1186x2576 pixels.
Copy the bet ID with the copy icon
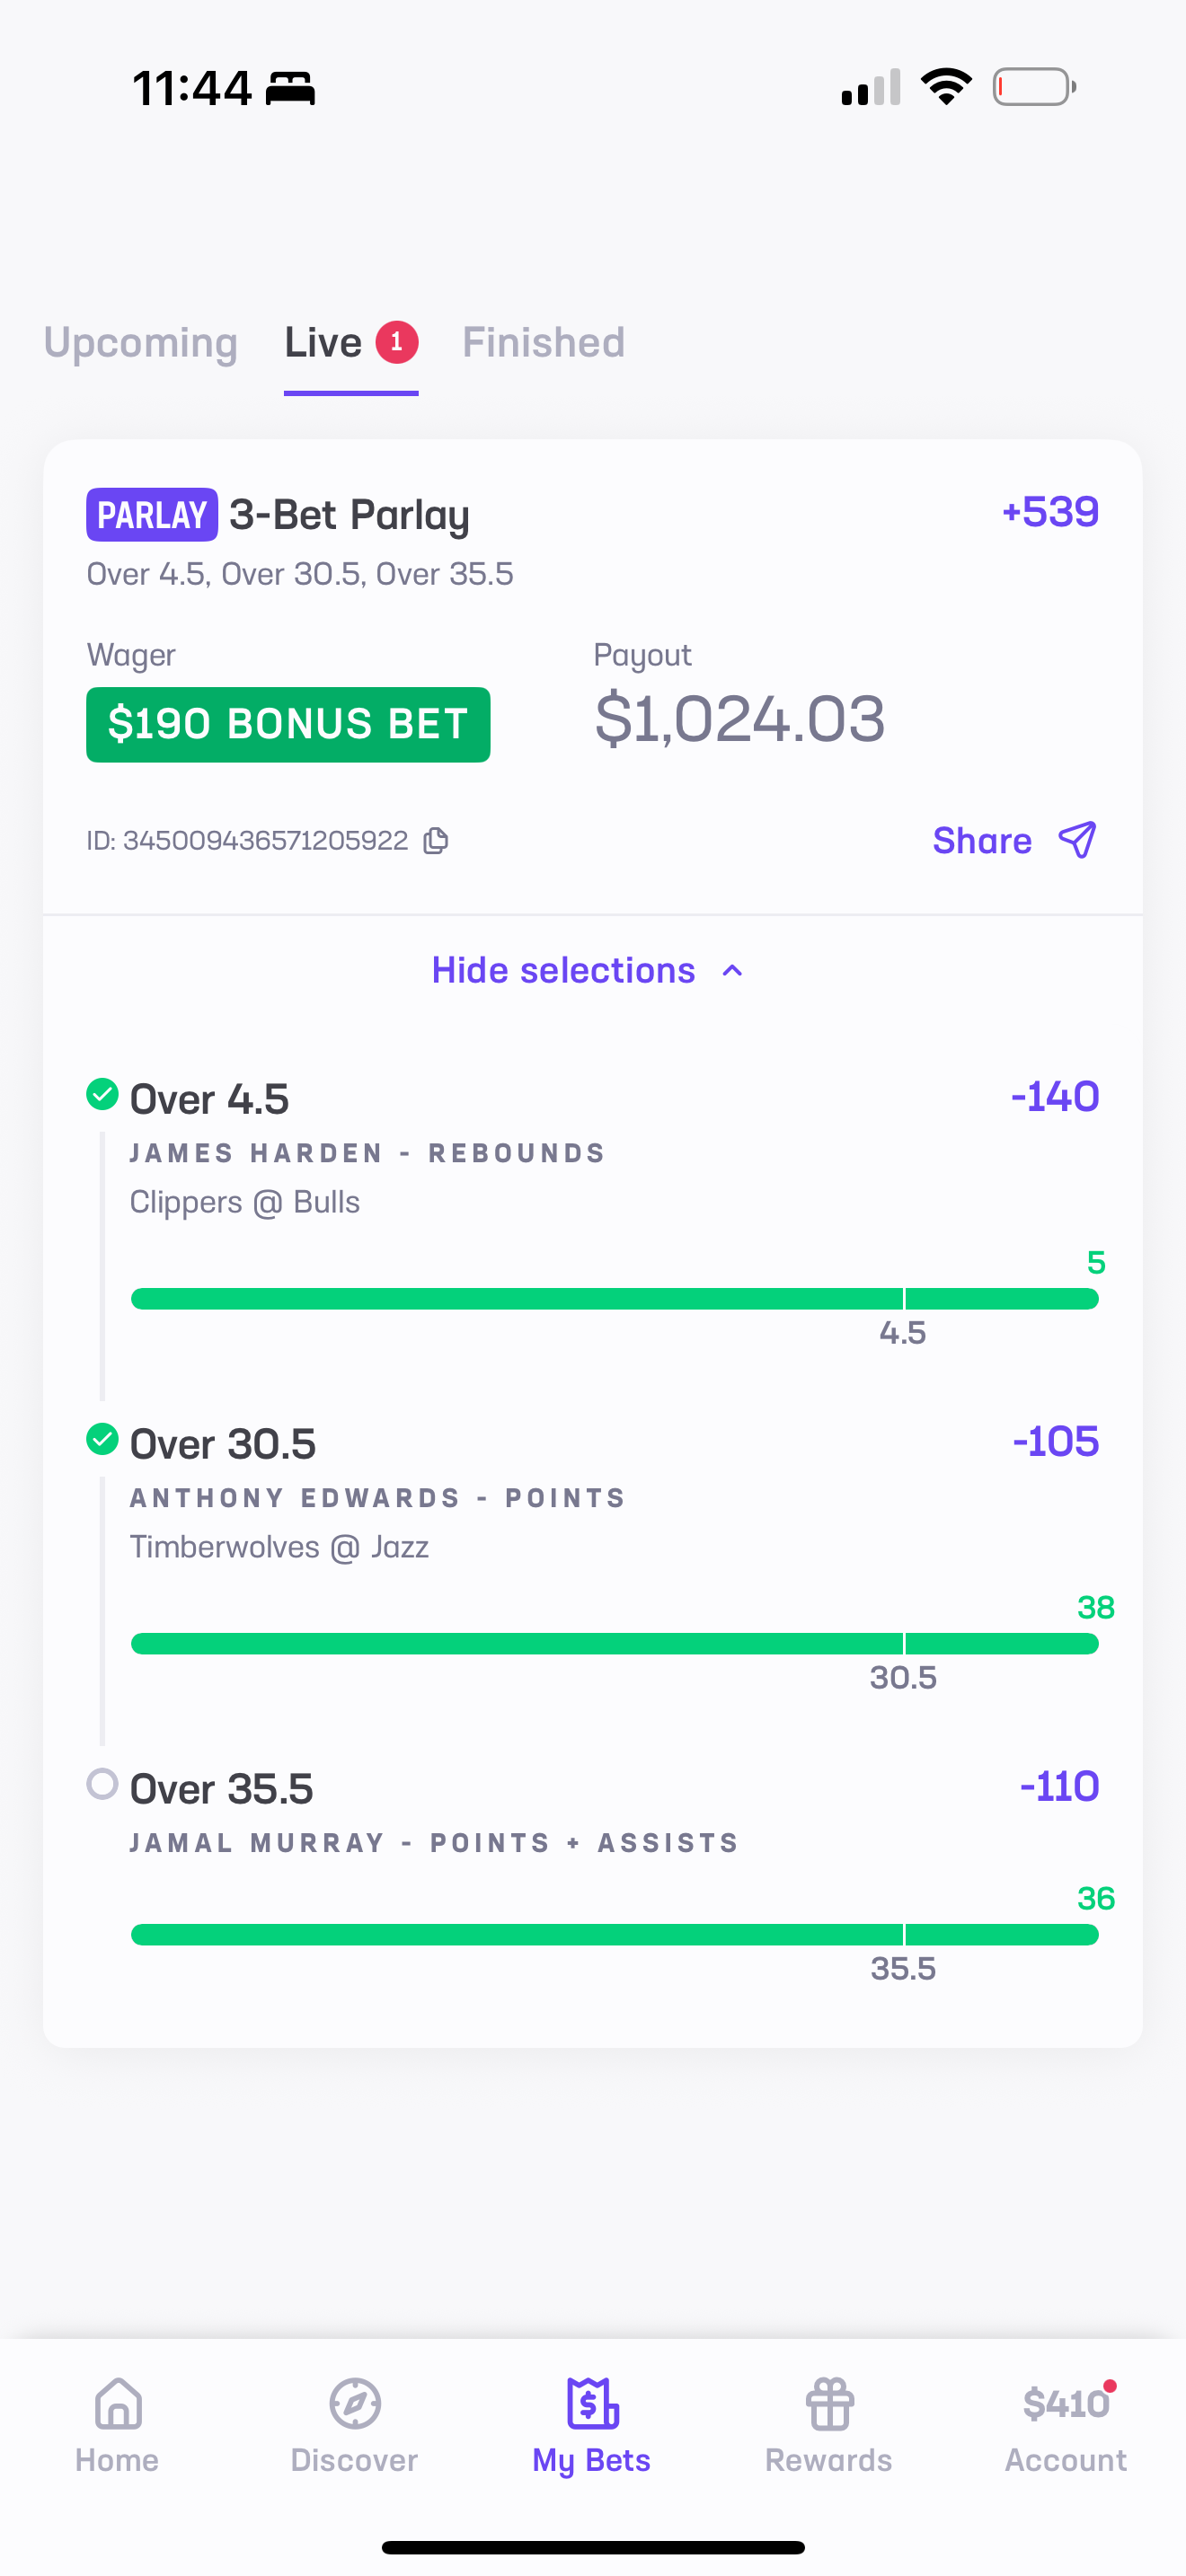pyautogui.click(x=436, y=841)
